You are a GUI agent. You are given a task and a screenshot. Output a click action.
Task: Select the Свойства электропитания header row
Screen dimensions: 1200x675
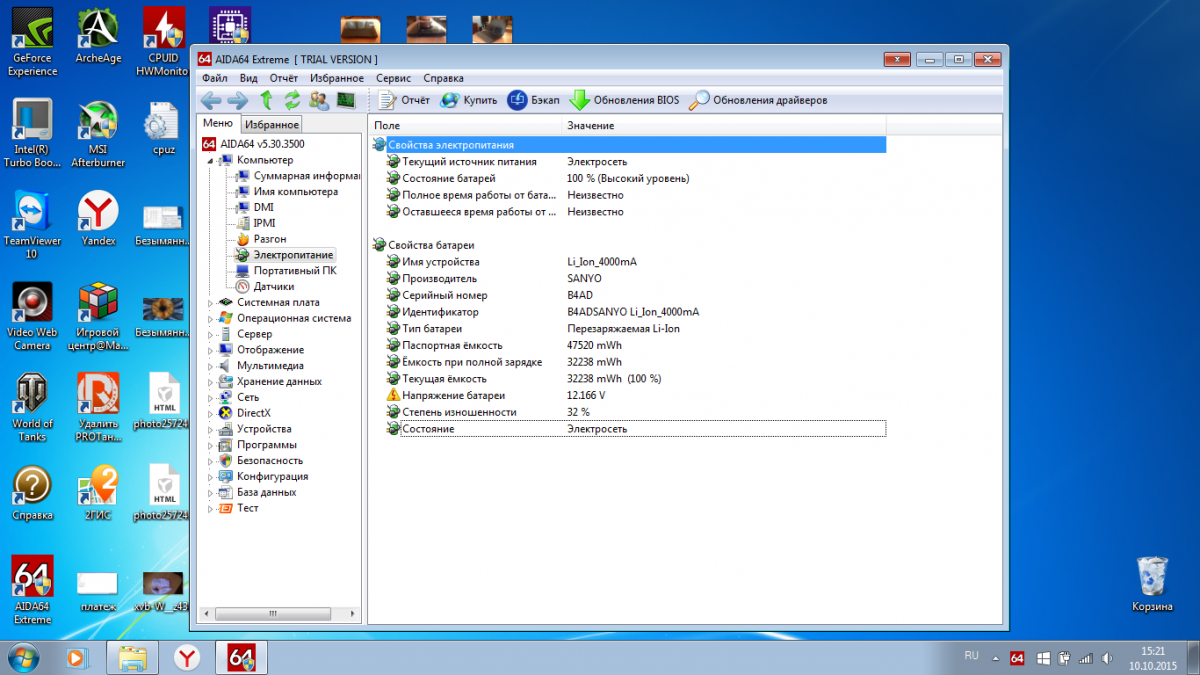click(628, 145)
